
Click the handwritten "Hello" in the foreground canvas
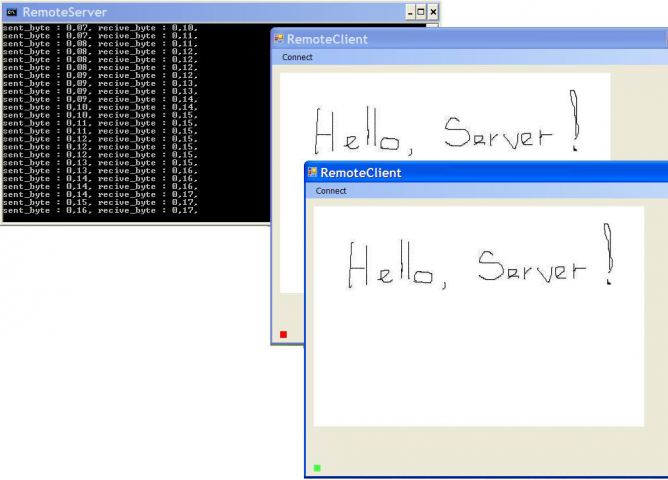(x=391, y=264)
